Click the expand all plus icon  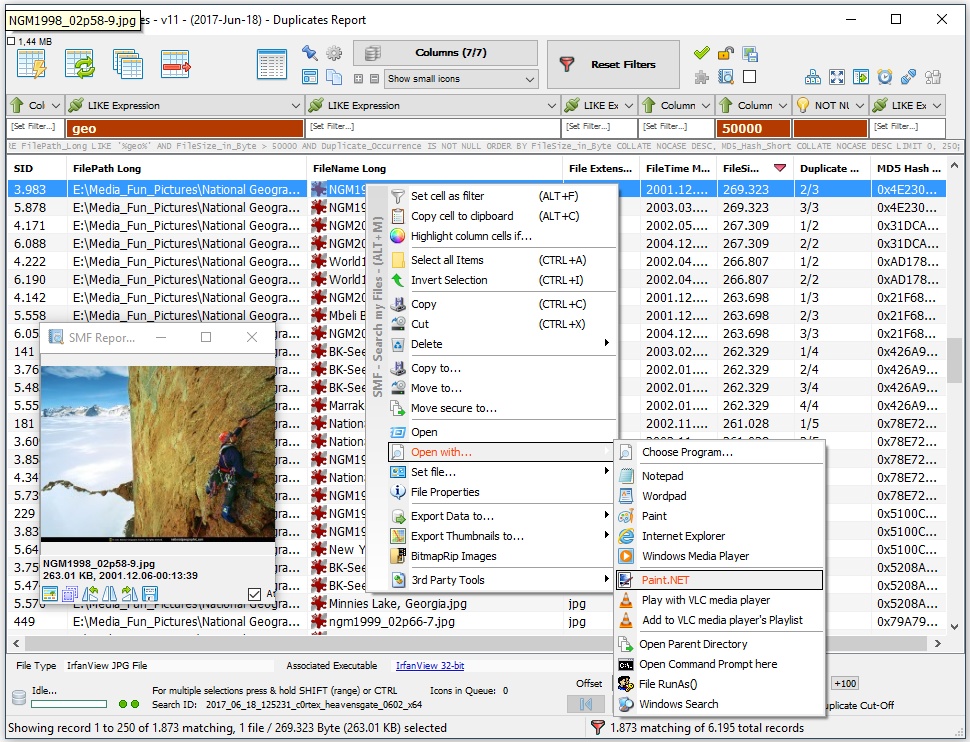(x=358, y=79)
